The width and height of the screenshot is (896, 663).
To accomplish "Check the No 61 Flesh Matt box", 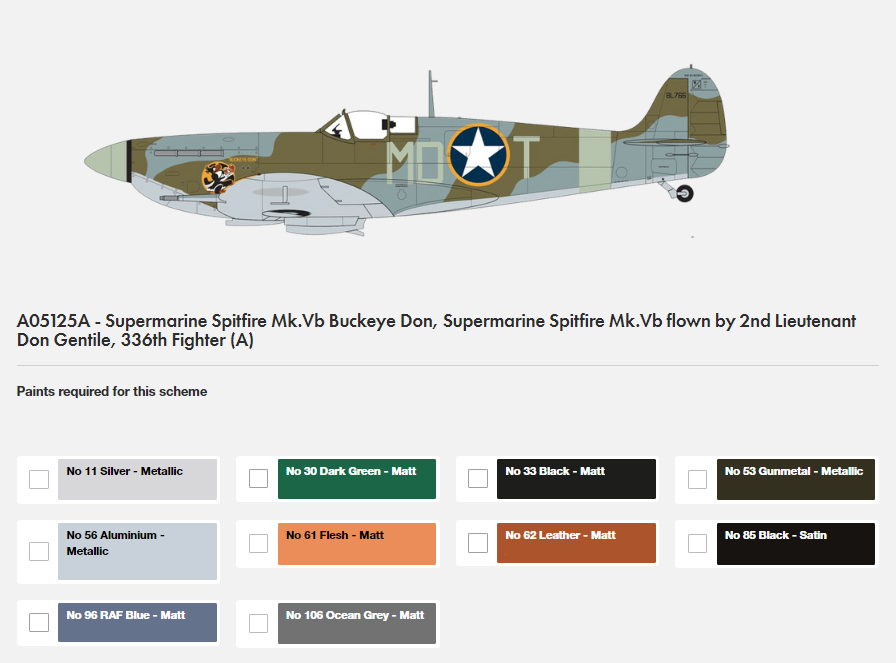I will point(258,543).
